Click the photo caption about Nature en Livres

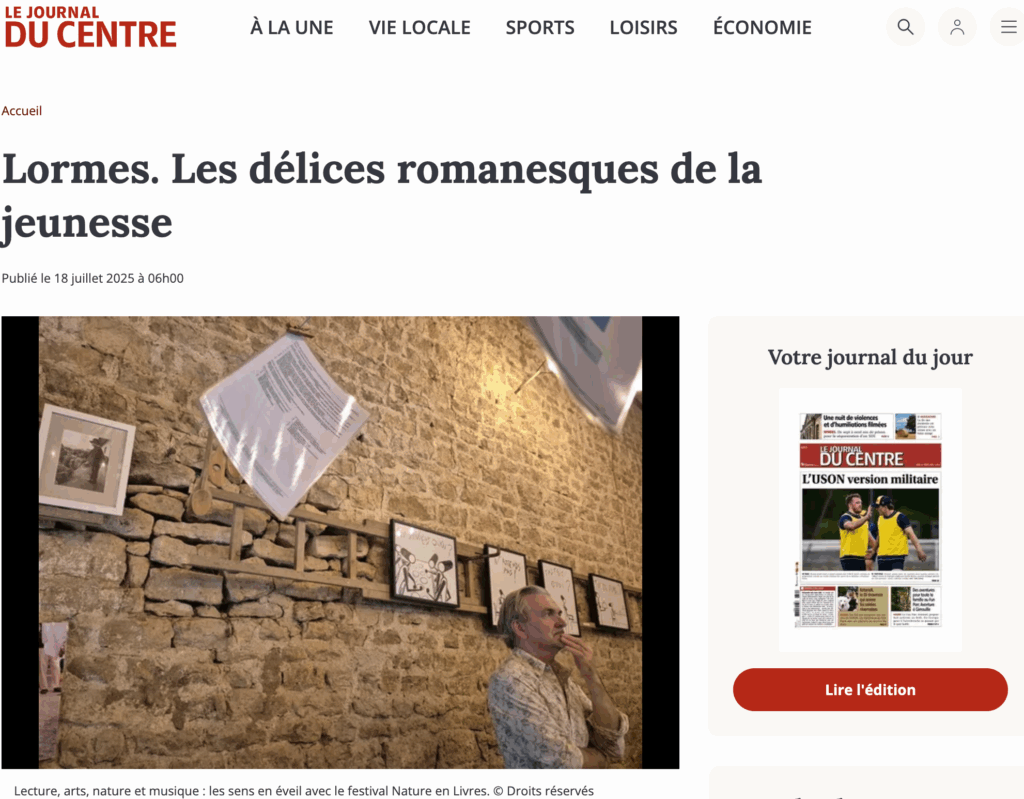coord(304,791)
